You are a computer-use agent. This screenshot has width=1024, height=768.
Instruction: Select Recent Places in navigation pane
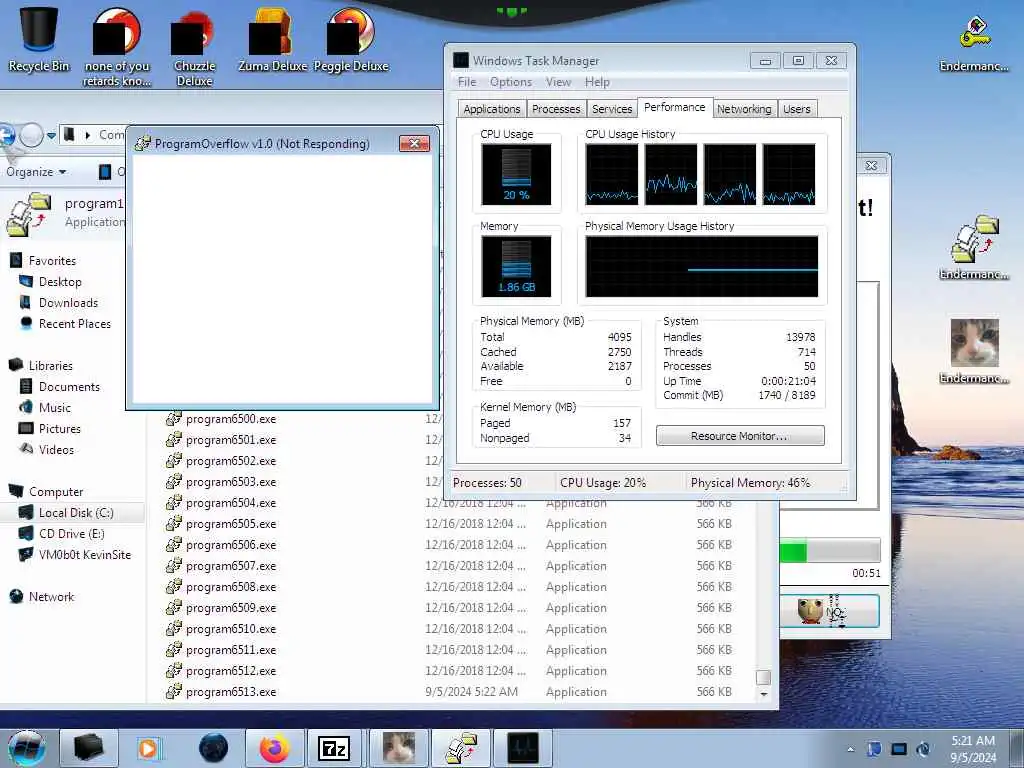pos(74,323)
